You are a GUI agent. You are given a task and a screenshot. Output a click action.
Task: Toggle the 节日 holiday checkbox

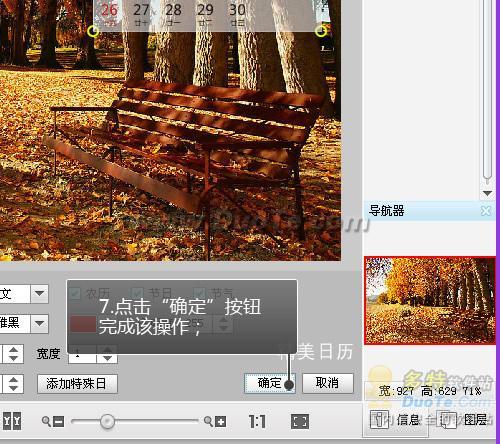pyautogui.click(x=137, y=293)
